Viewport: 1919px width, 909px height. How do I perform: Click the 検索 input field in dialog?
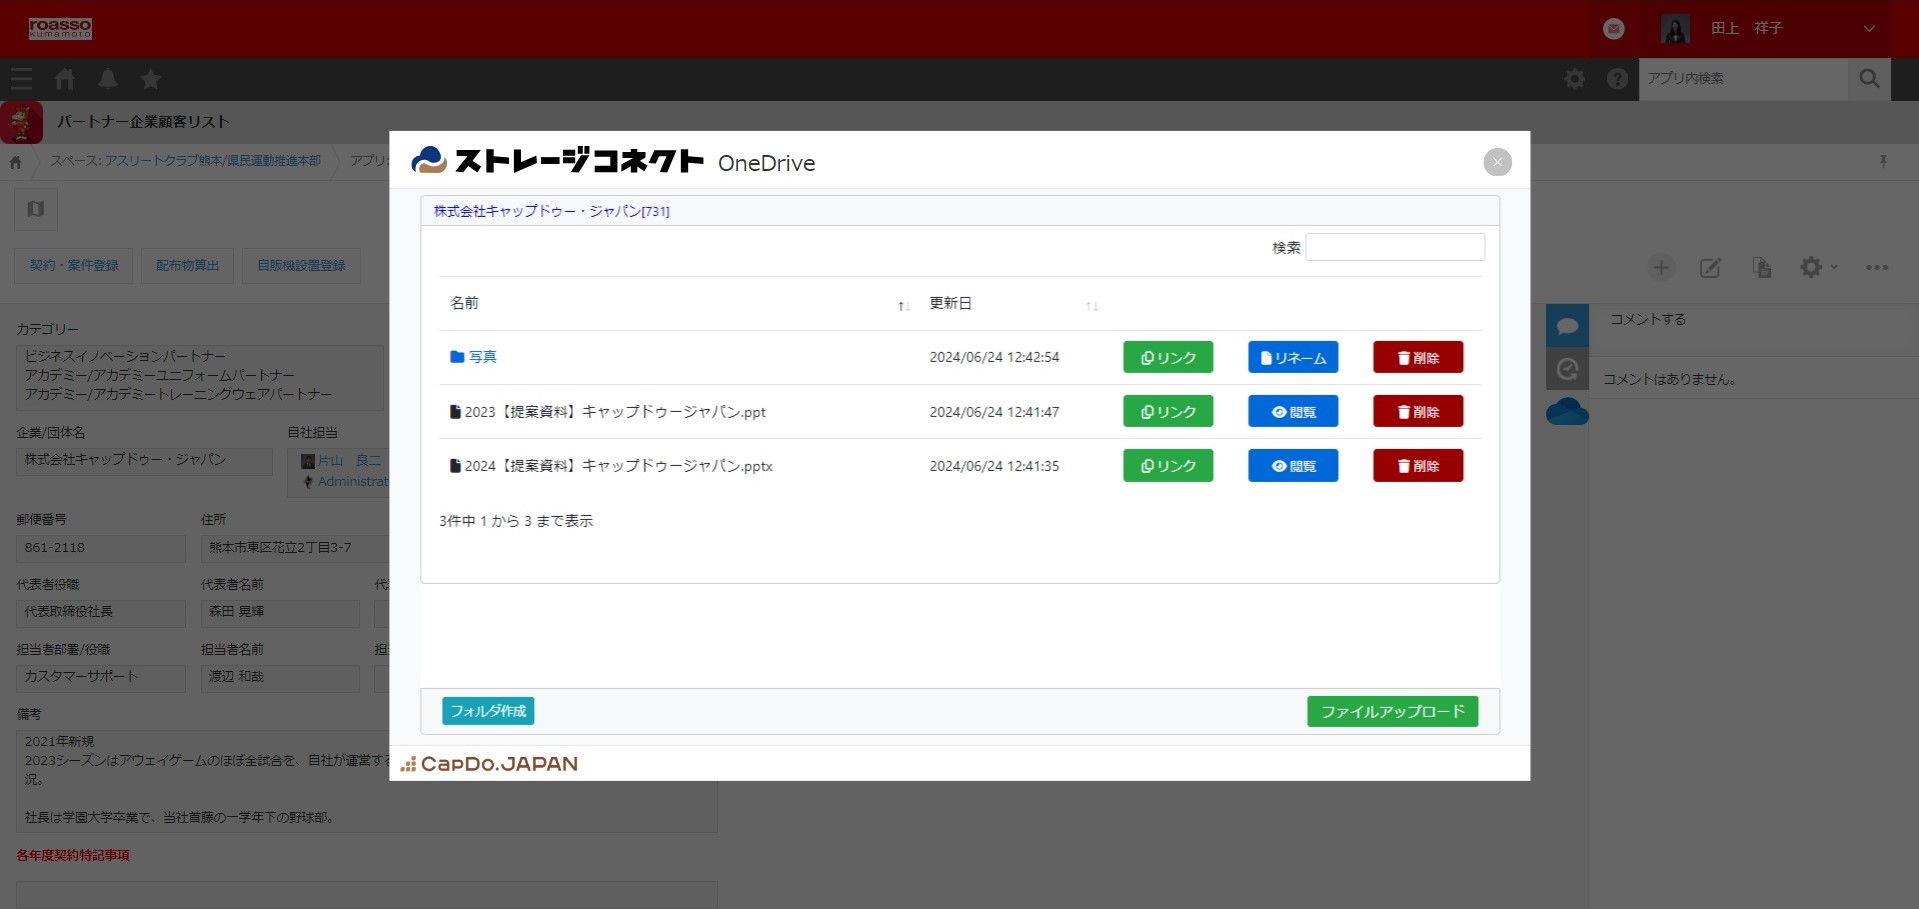1394,247
